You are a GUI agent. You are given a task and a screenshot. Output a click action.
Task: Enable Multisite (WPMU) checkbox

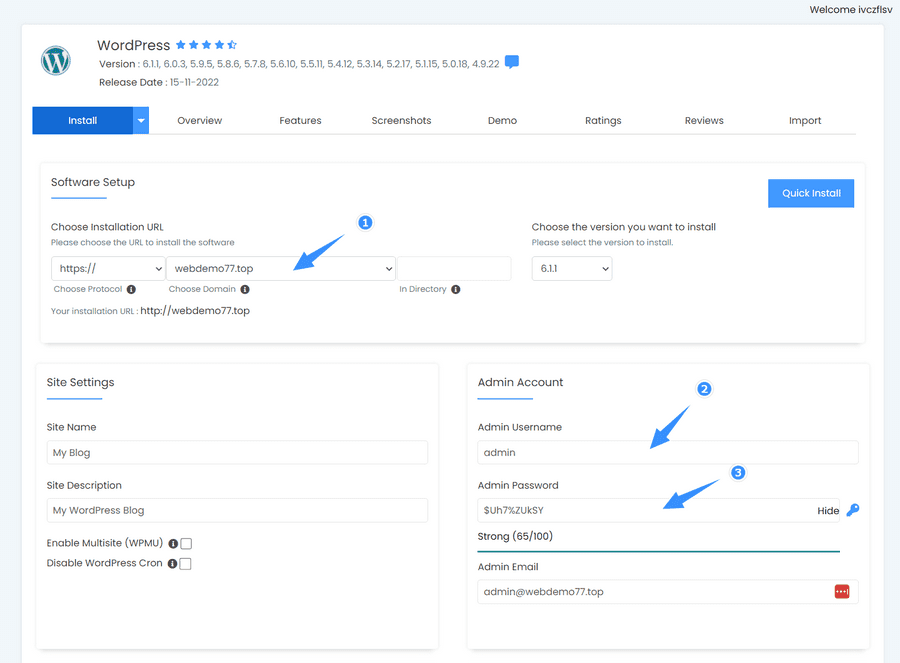[186, 544]
